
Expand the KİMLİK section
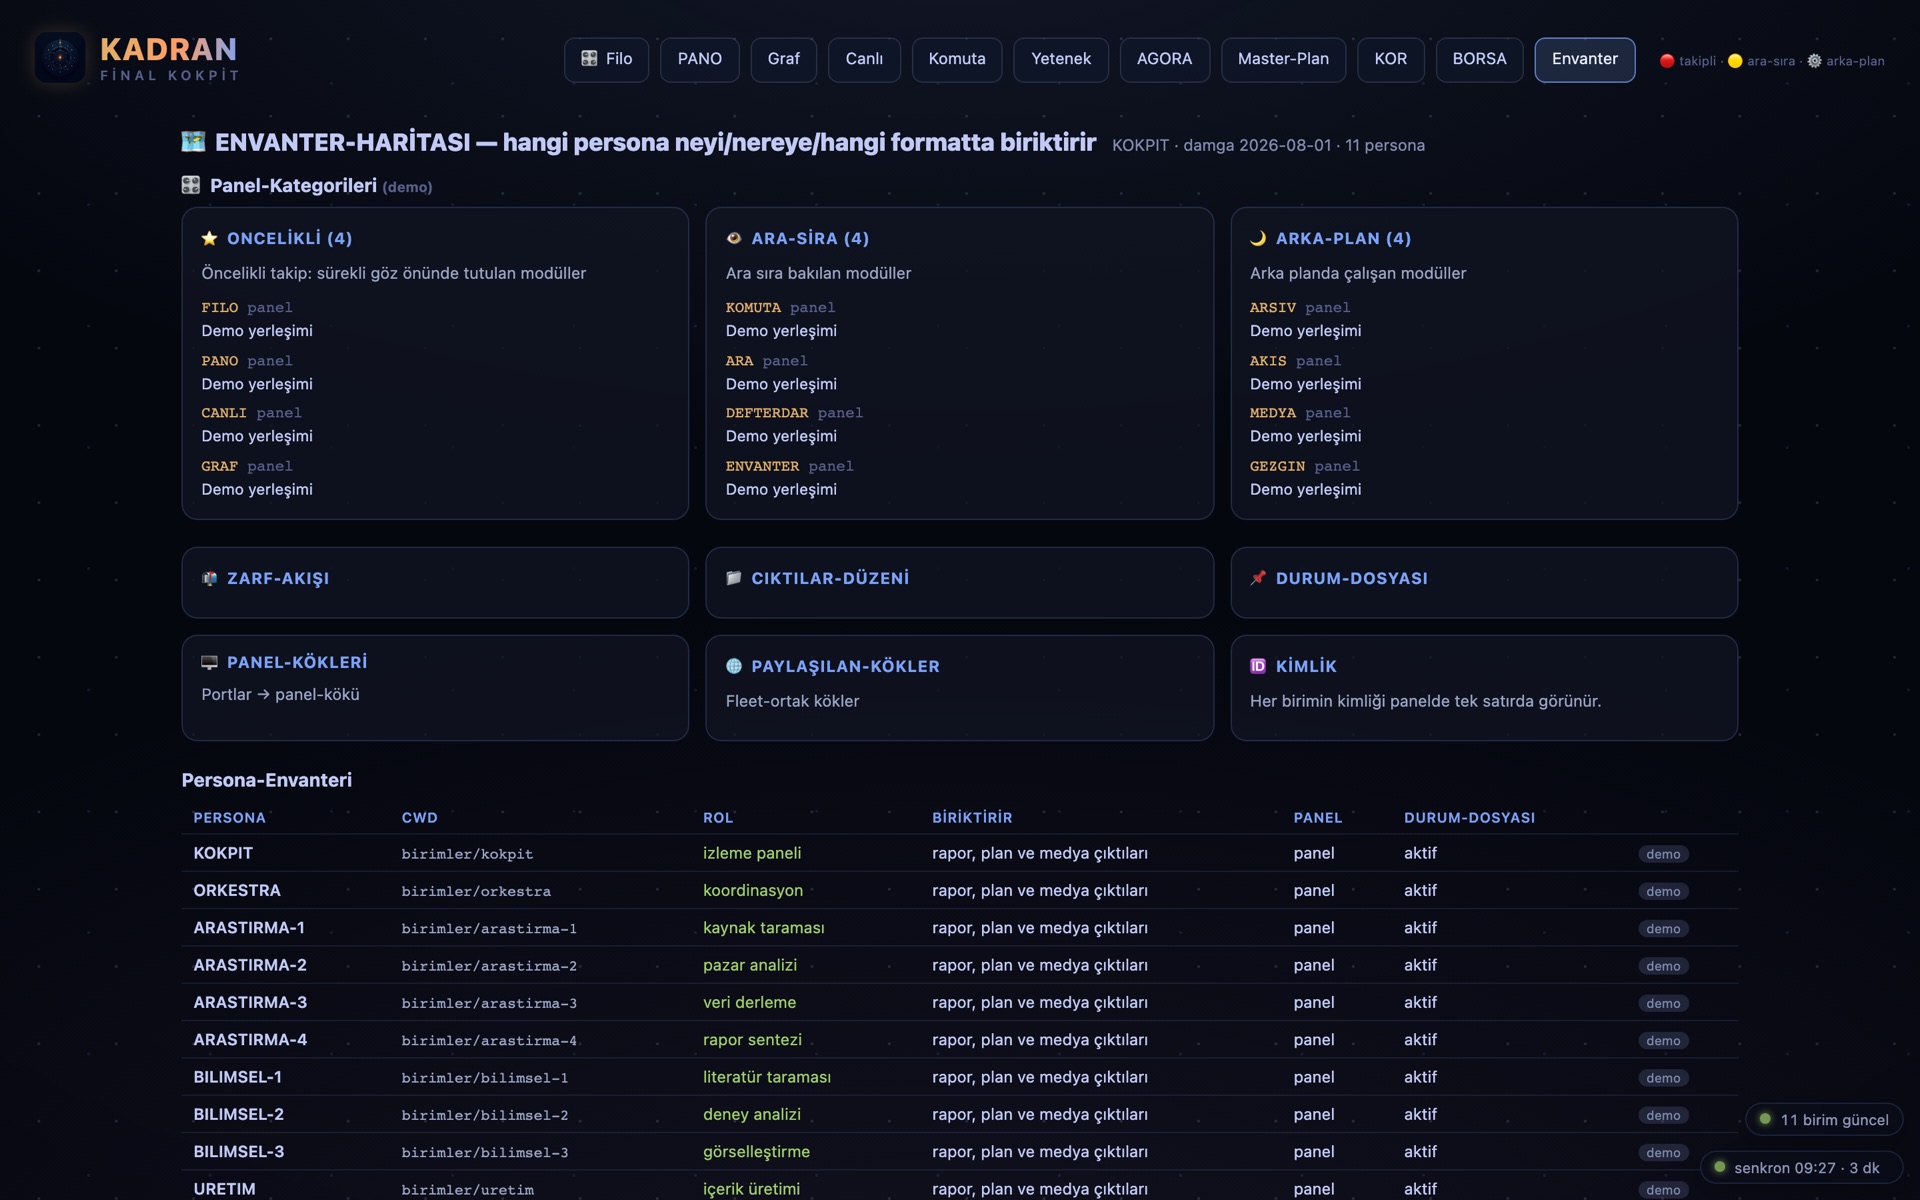(1484, 688)
